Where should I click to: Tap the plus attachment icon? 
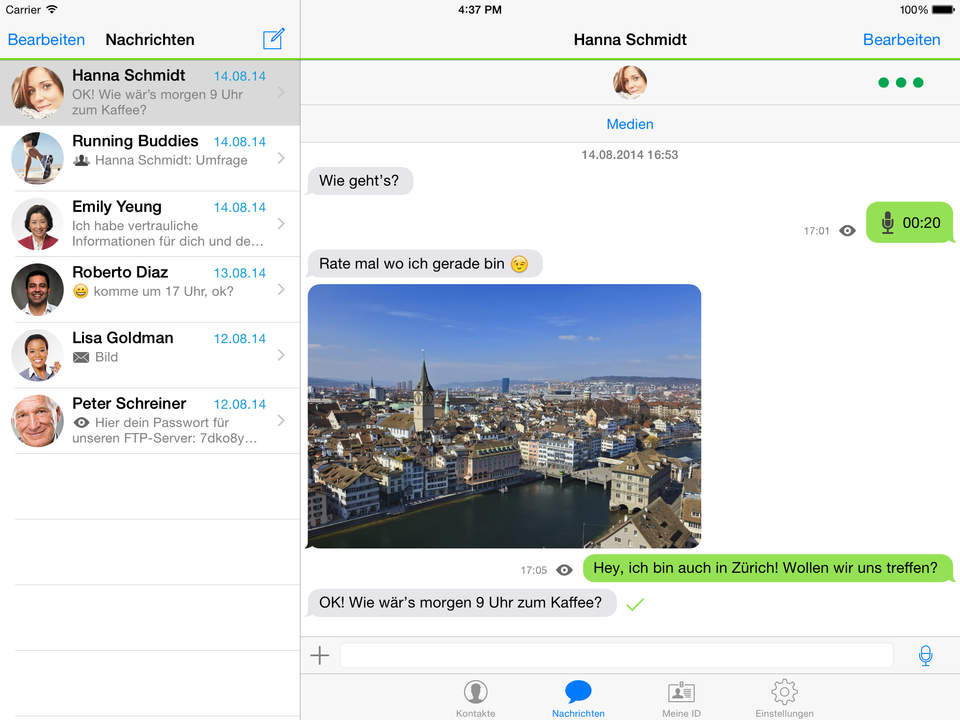pyautogui.click(x=319, y=656)
